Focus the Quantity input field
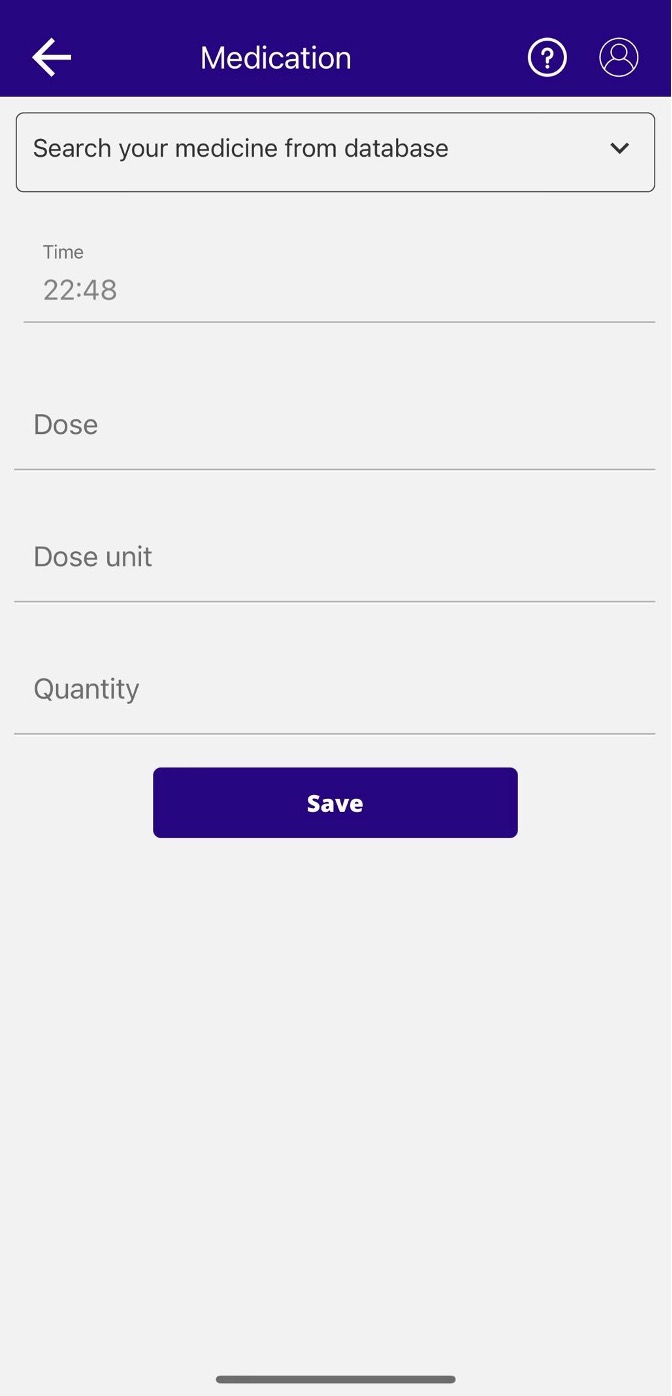The height and width of the screenshot is (1396, 672). pos(335,689)
